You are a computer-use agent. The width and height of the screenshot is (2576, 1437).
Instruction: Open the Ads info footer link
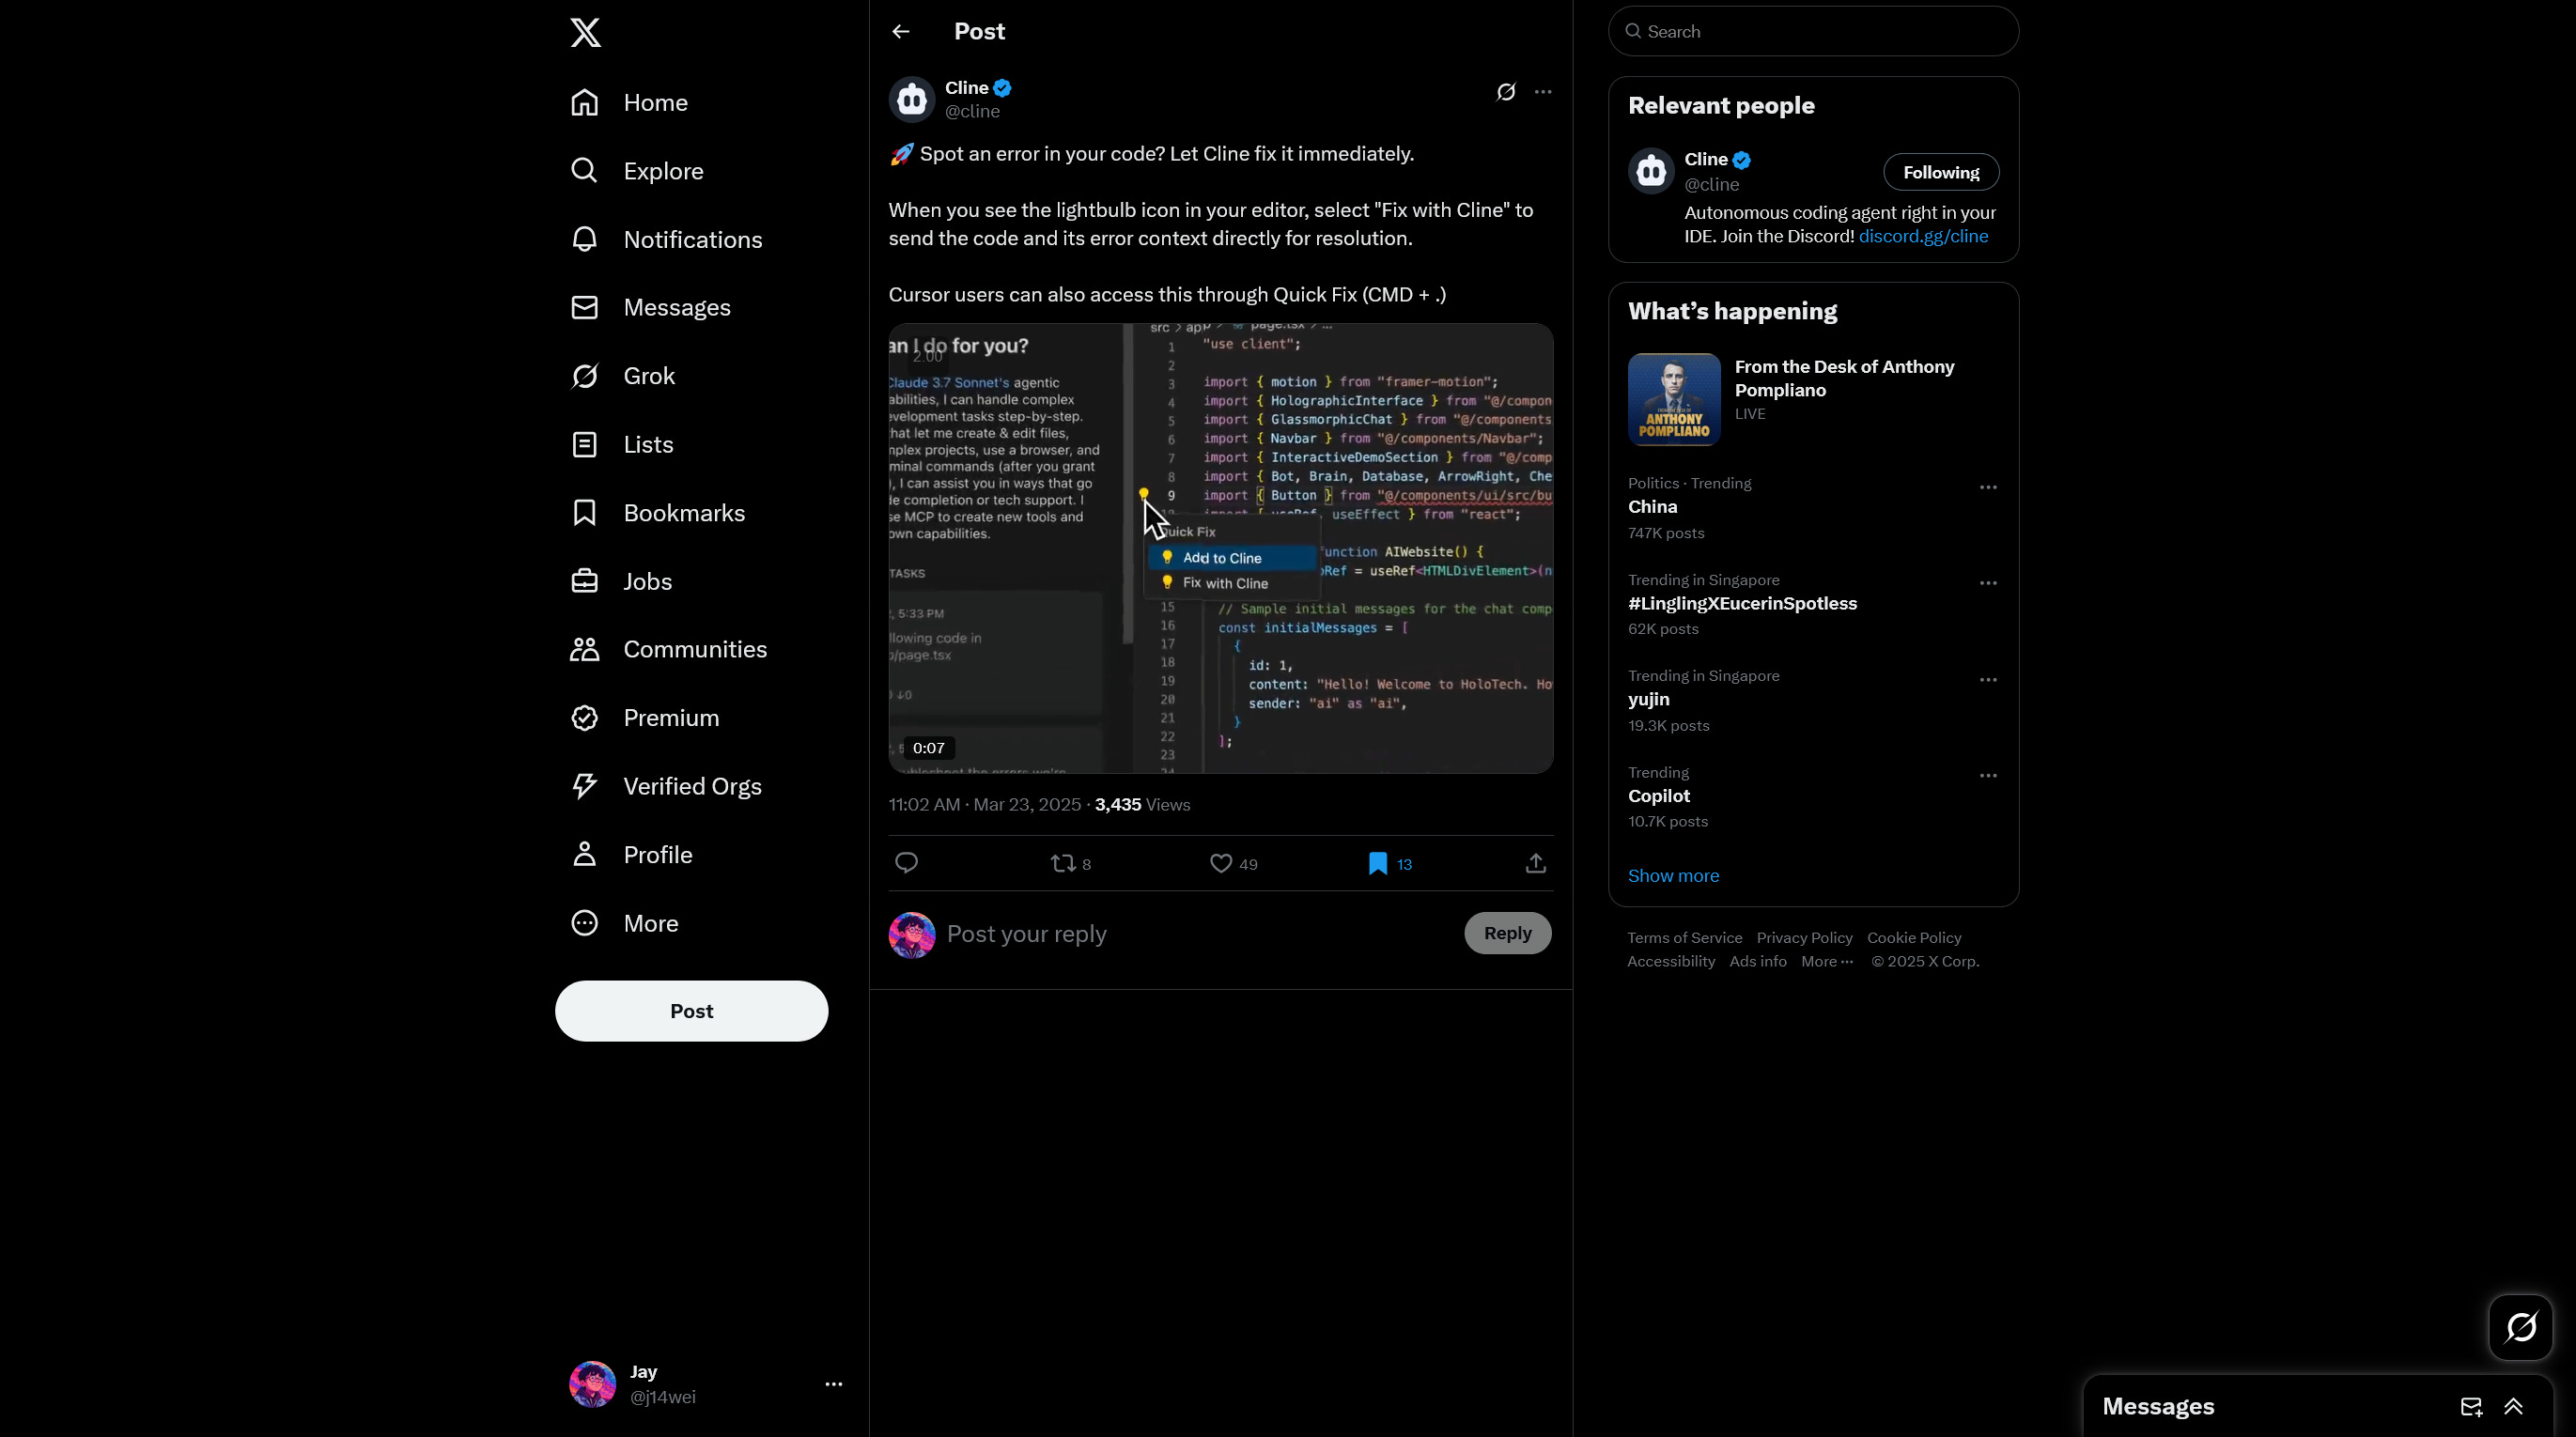(x=1757, y=962)
